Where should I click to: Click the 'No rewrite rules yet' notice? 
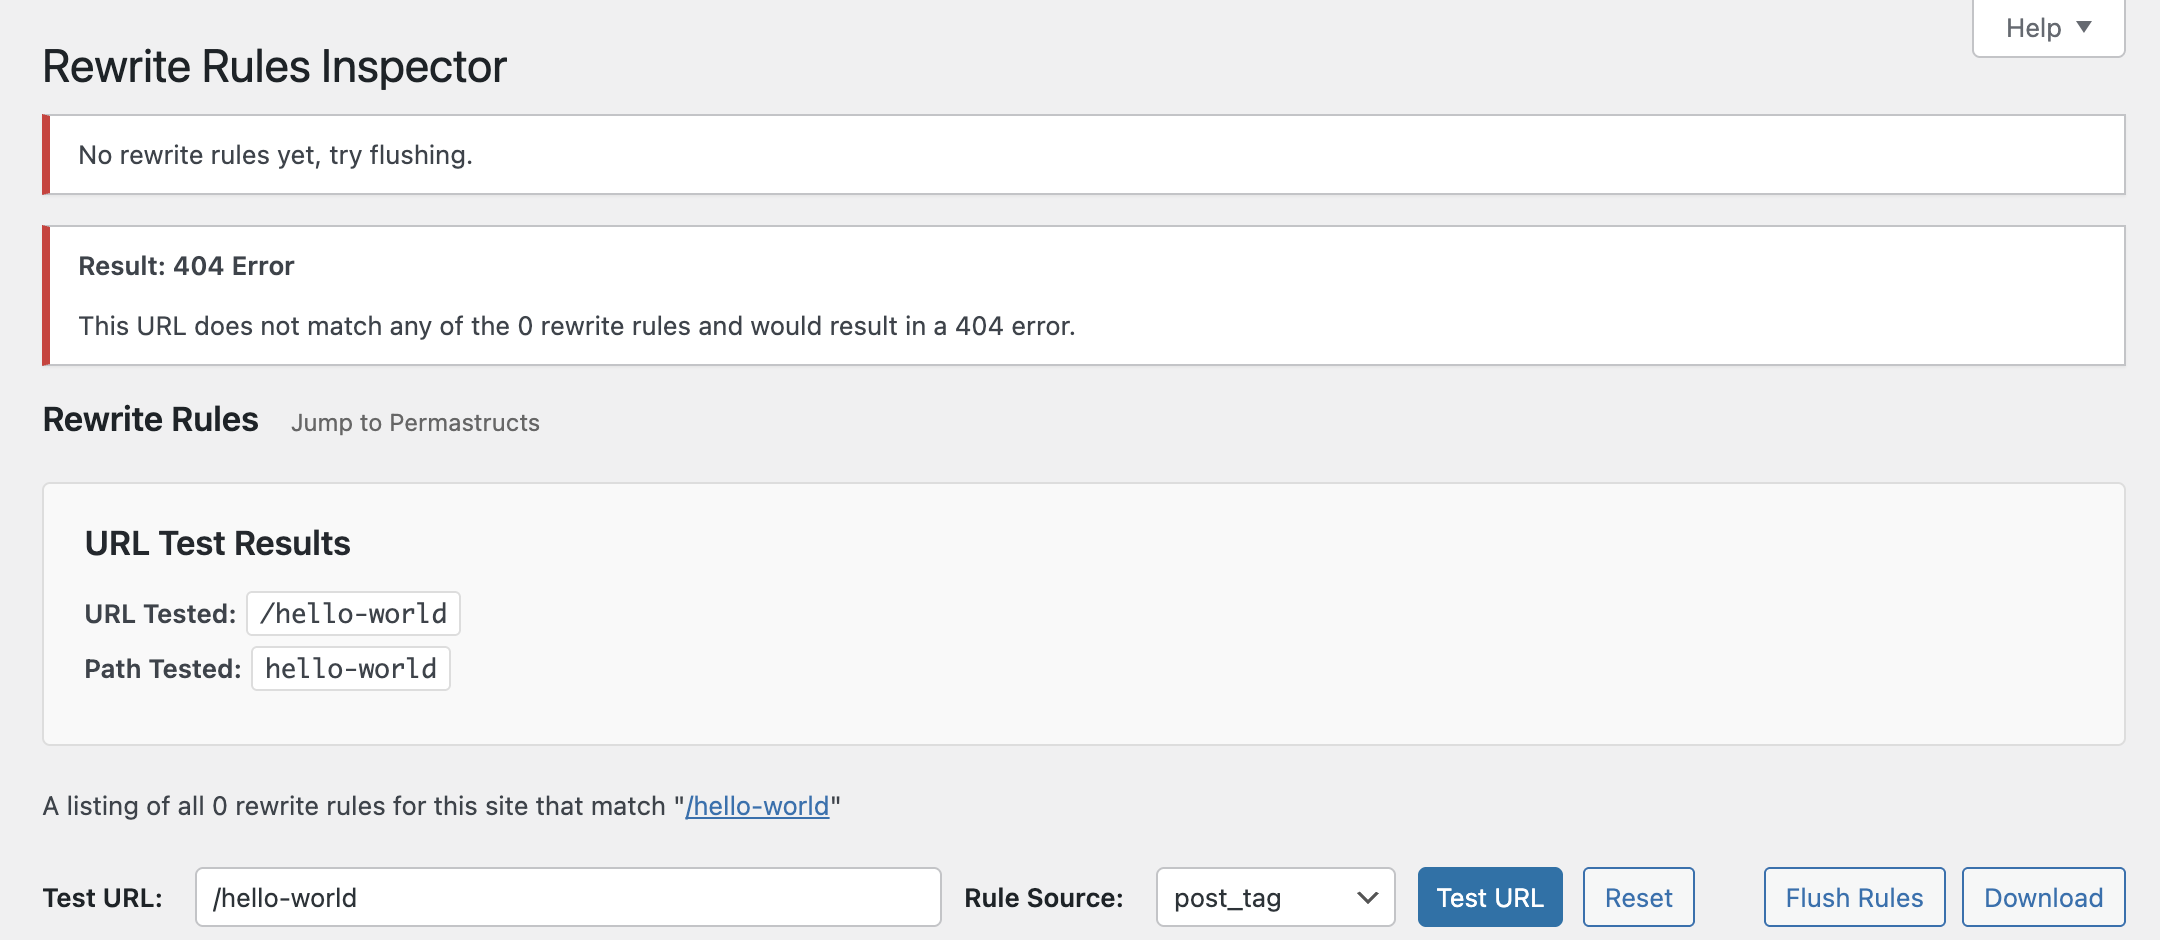pos(275,155)
